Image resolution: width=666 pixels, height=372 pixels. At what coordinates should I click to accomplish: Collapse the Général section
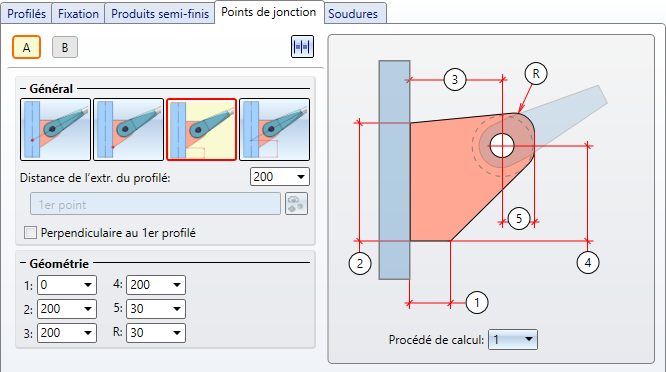pos(23,89)
